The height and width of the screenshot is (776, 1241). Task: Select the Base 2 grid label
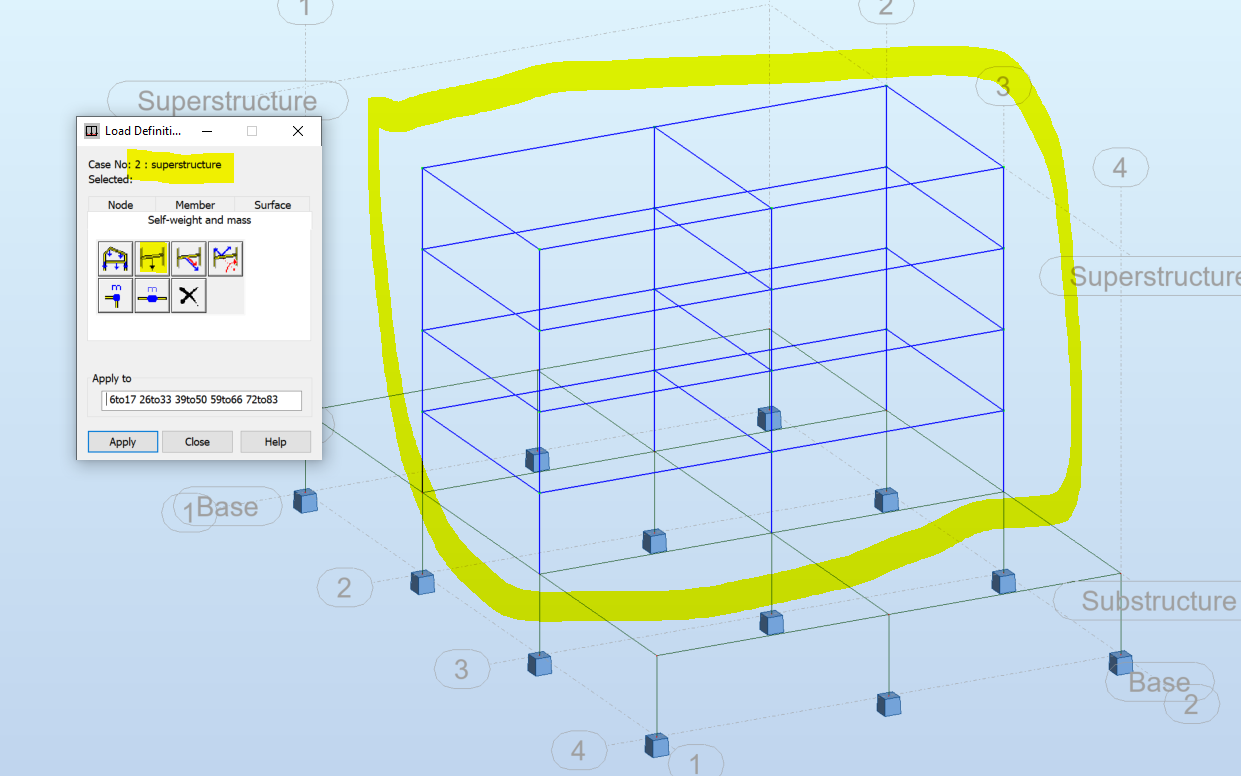(x=1160, y=682)
